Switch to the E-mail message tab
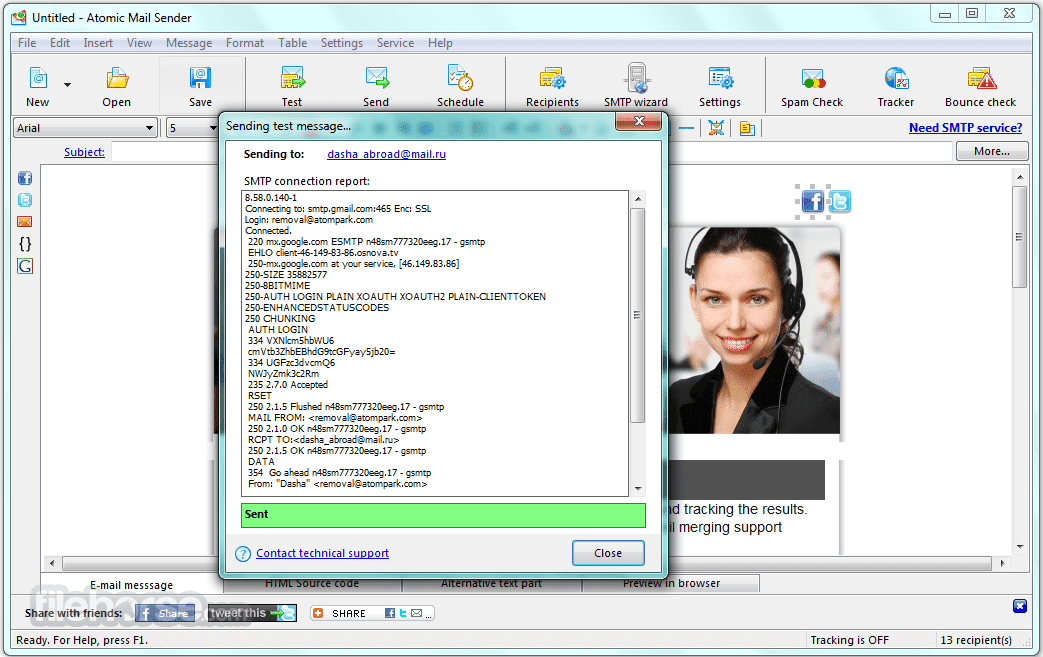The width and height of the screenshot is (1043, 657). (131, 584)
